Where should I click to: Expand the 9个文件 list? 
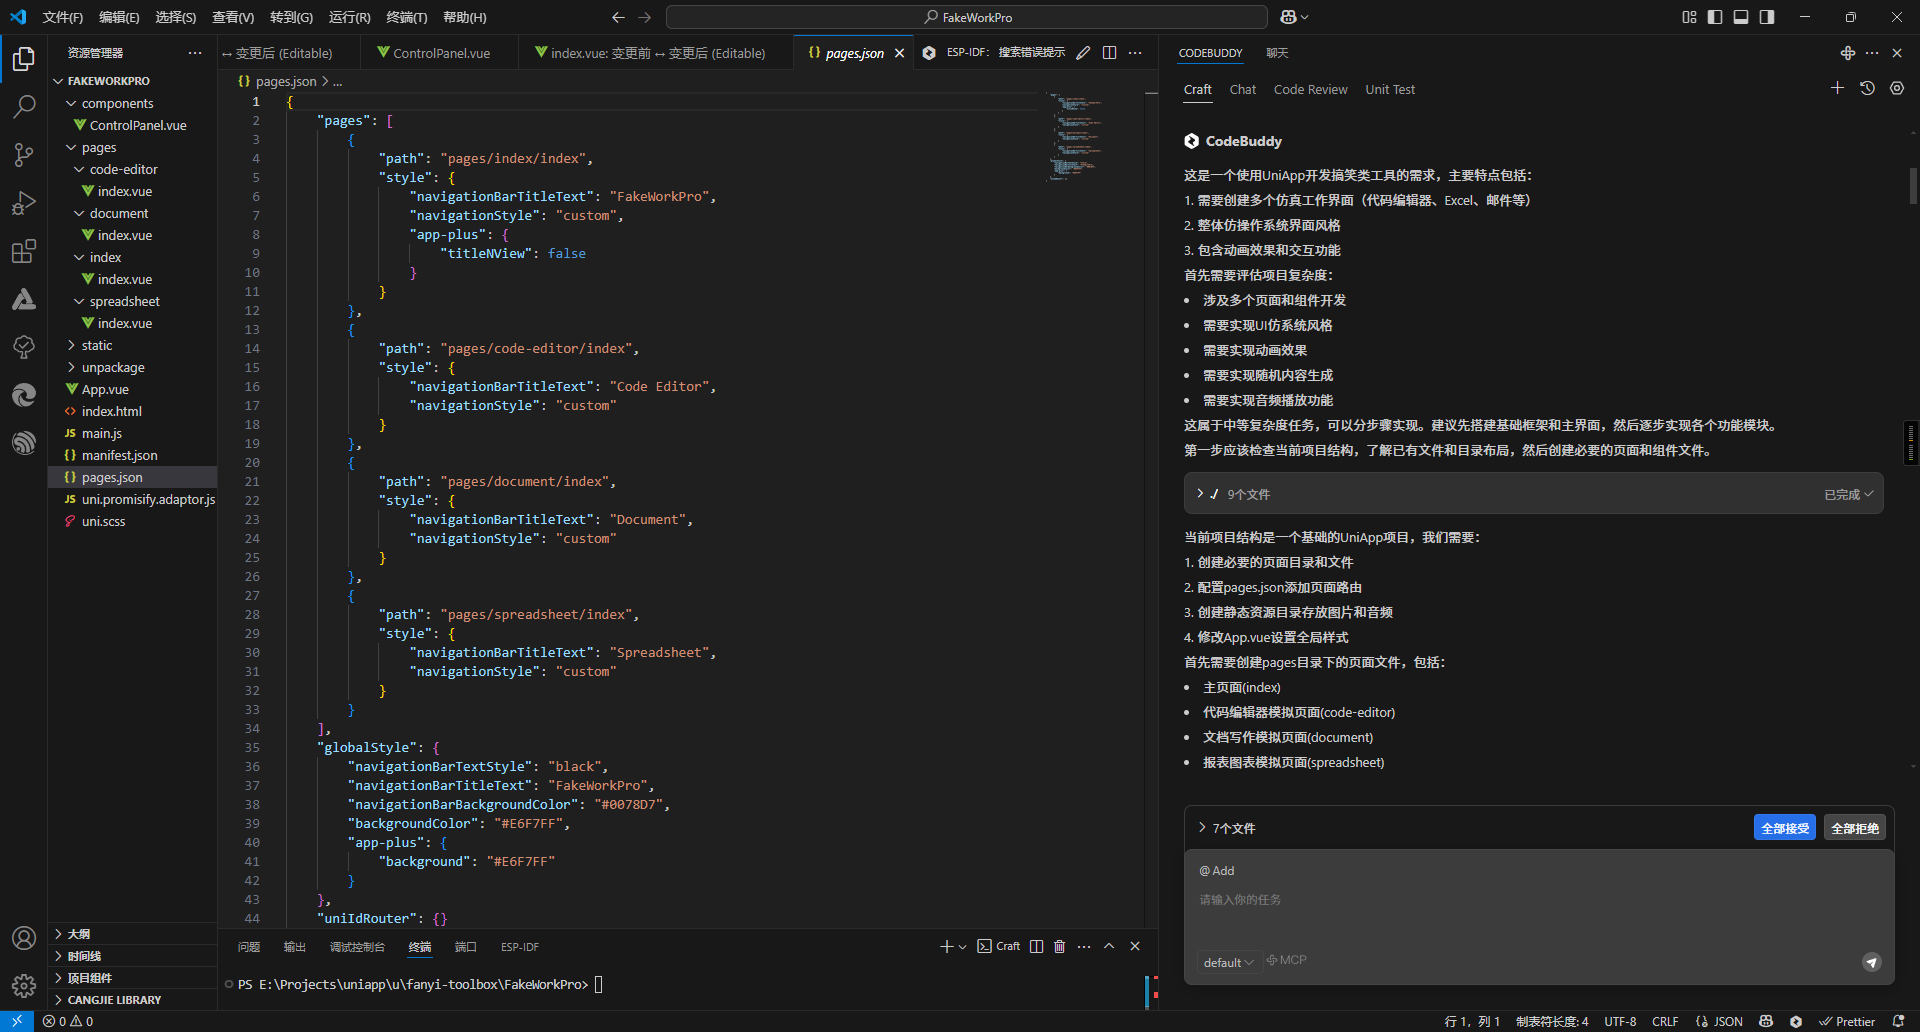coord(1200,494)
